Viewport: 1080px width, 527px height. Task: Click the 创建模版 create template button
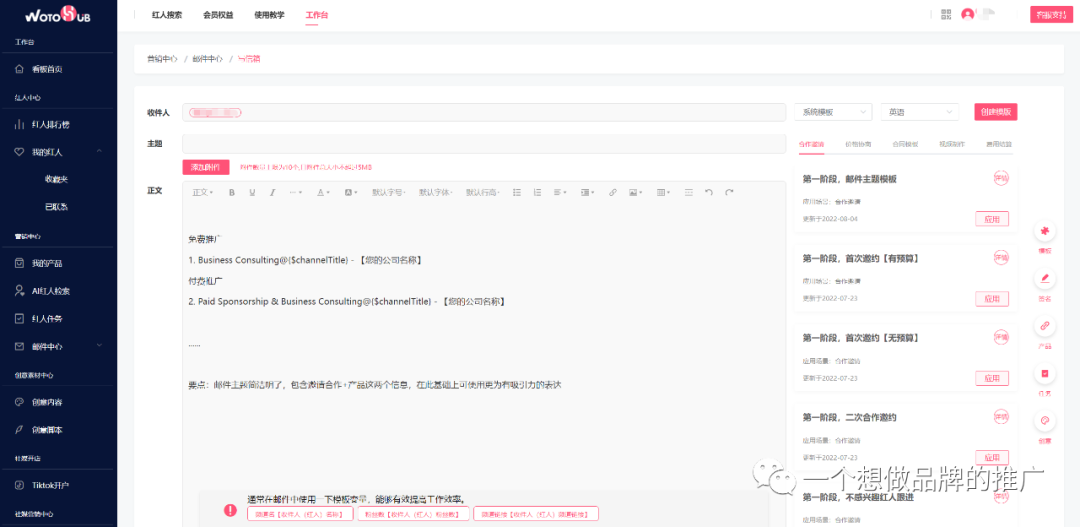click(995, 112)
